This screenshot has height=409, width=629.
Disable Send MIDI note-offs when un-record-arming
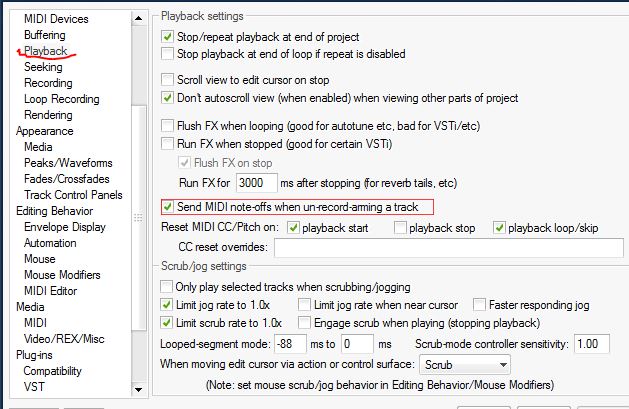click(x=169, y=207)
